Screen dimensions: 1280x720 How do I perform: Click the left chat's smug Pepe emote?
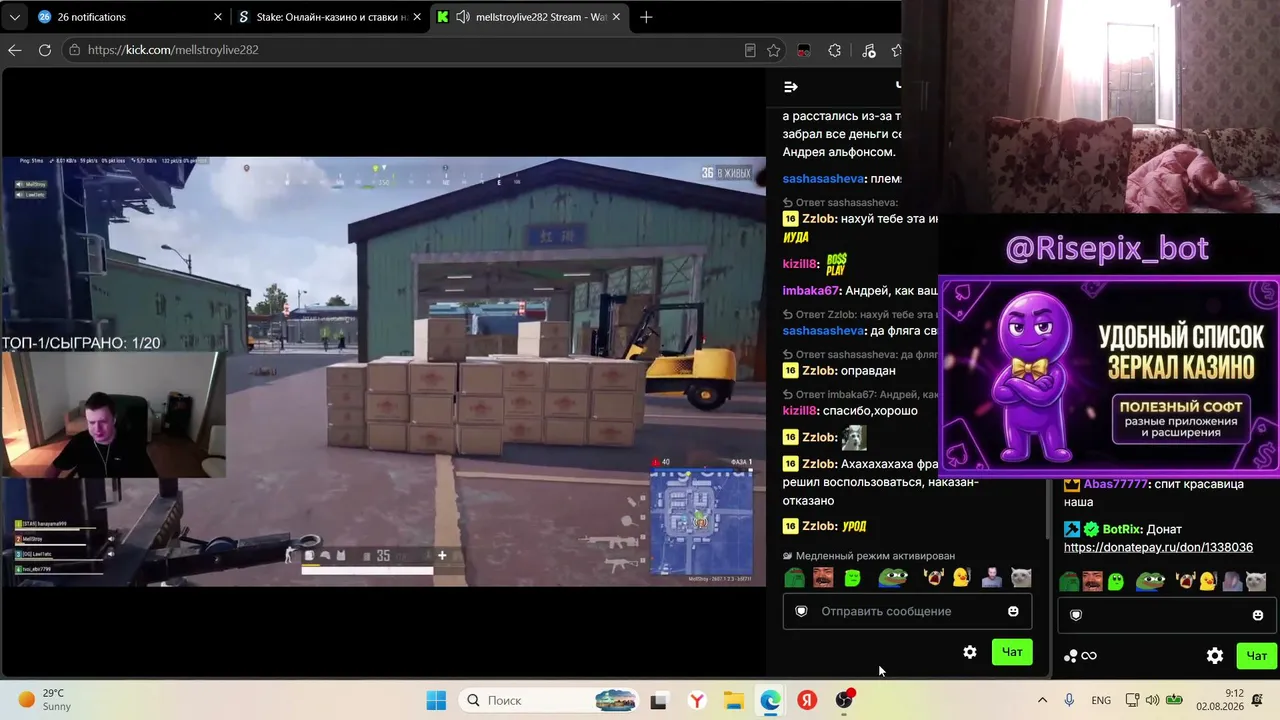click(x=892, y=577)
